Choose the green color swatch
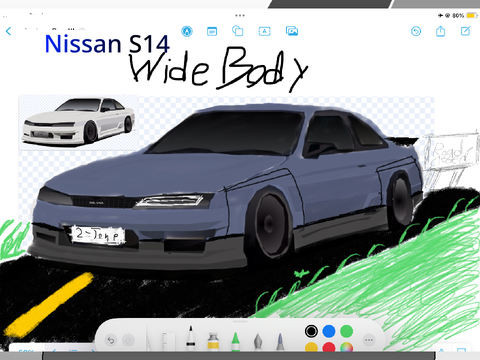The width and height of the screenshot is (480, 360). coord(347,331)
